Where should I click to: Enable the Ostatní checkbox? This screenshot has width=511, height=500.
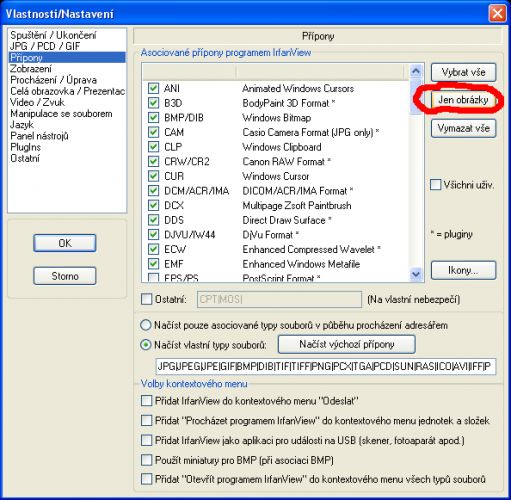146,299
